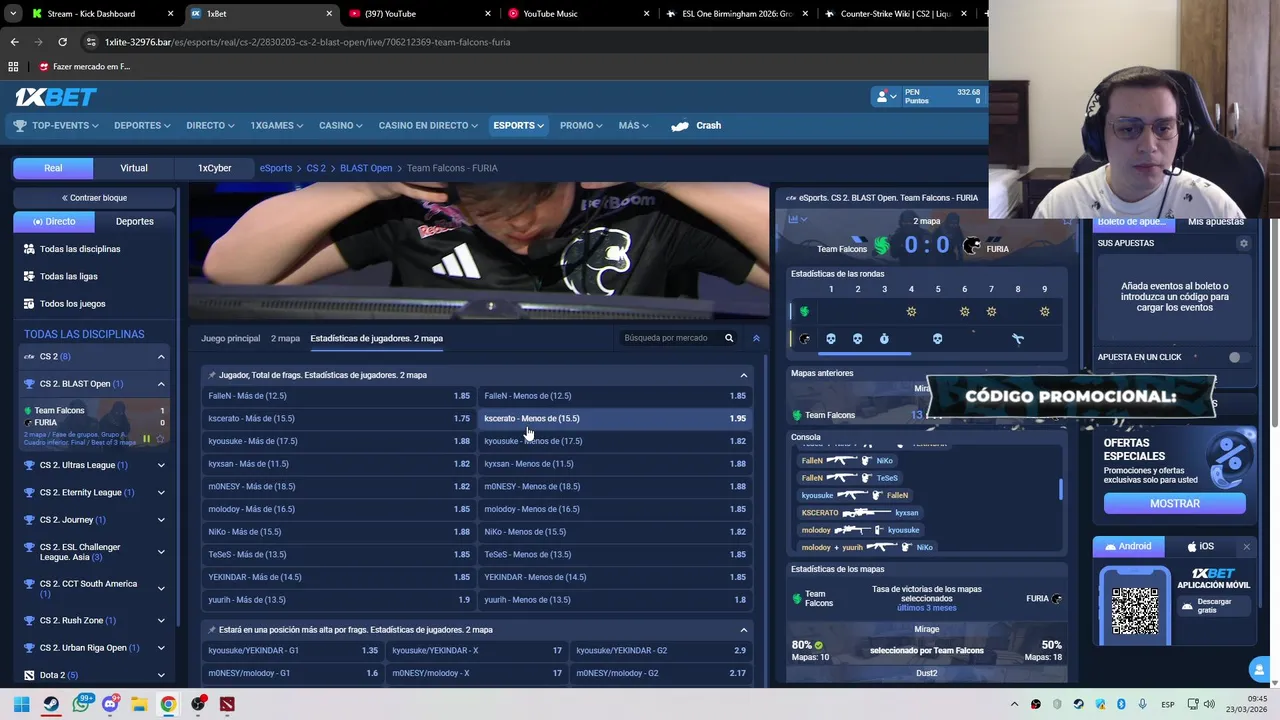Viewport: 1280px width, 720px height.
Task: Open the ESPORTS dropdown menu
Action: [518, 126]
